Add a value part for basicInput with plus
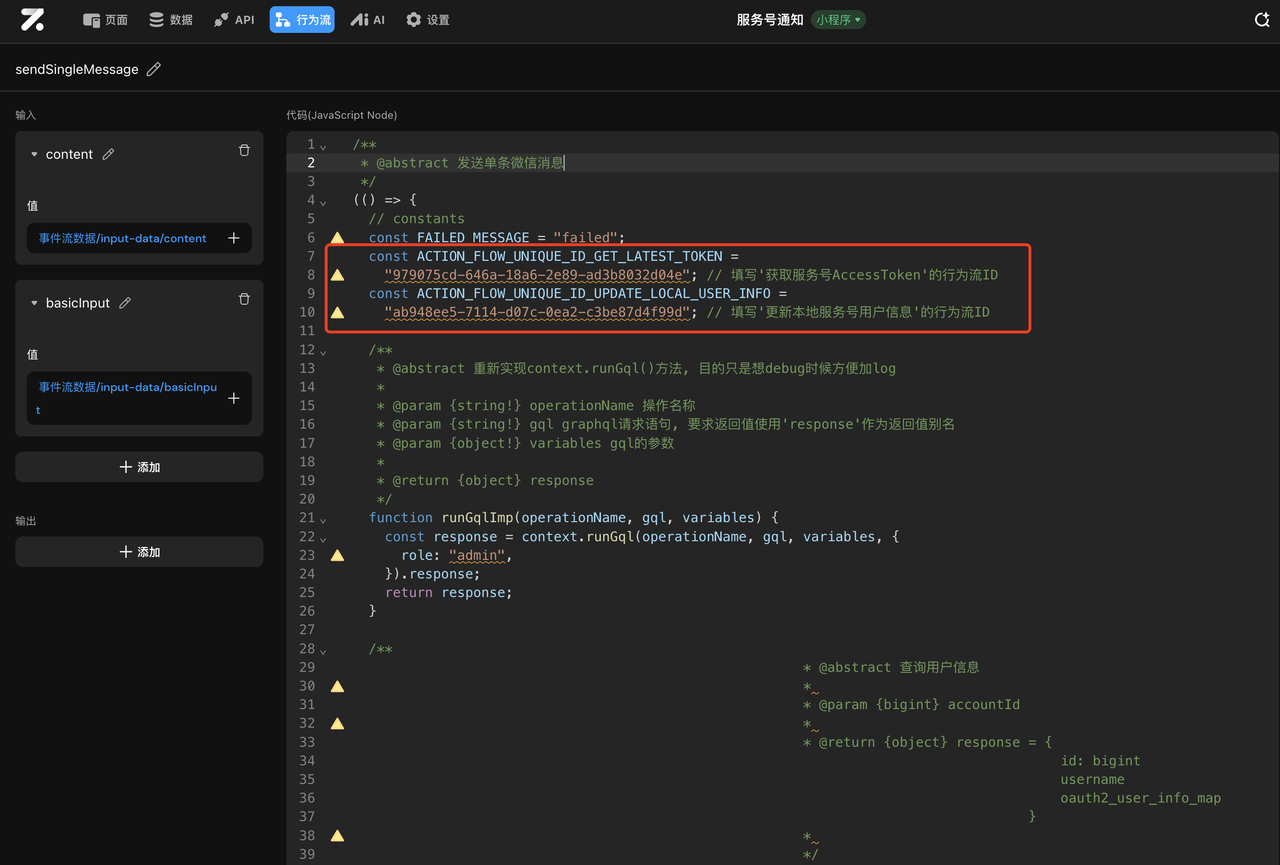The width and height of the screenshot is (1280, 865). click(234, 398)
